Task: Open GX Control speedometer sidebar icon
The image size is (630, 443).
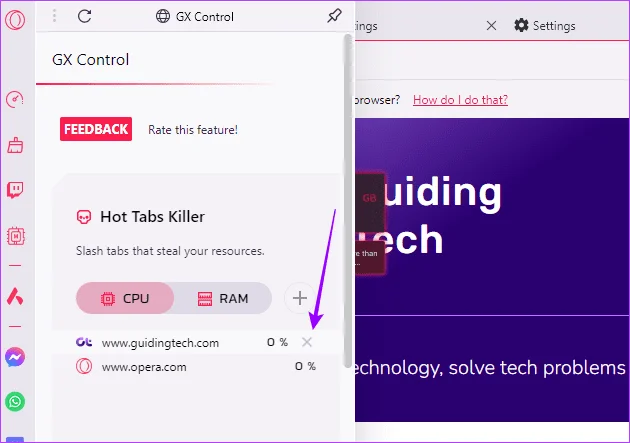Action: coord(15,99)
